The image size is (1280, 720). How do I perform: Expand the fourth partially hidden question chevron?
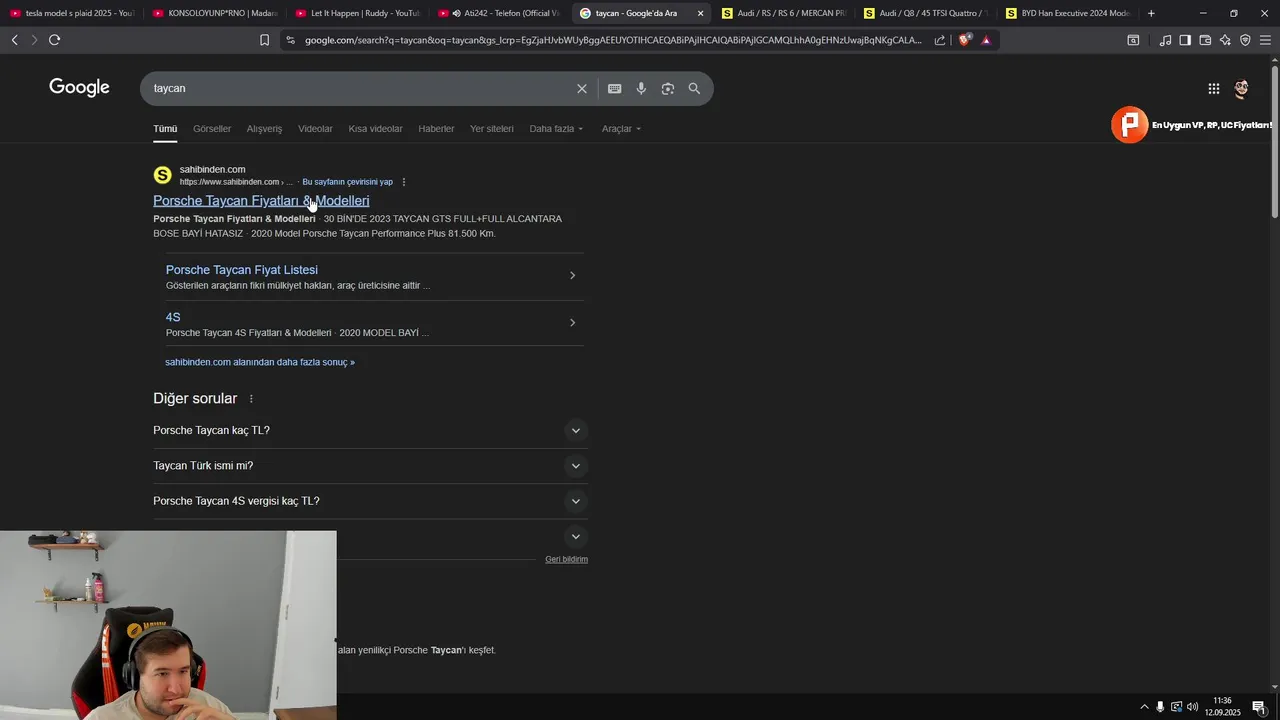pos(575,537)
